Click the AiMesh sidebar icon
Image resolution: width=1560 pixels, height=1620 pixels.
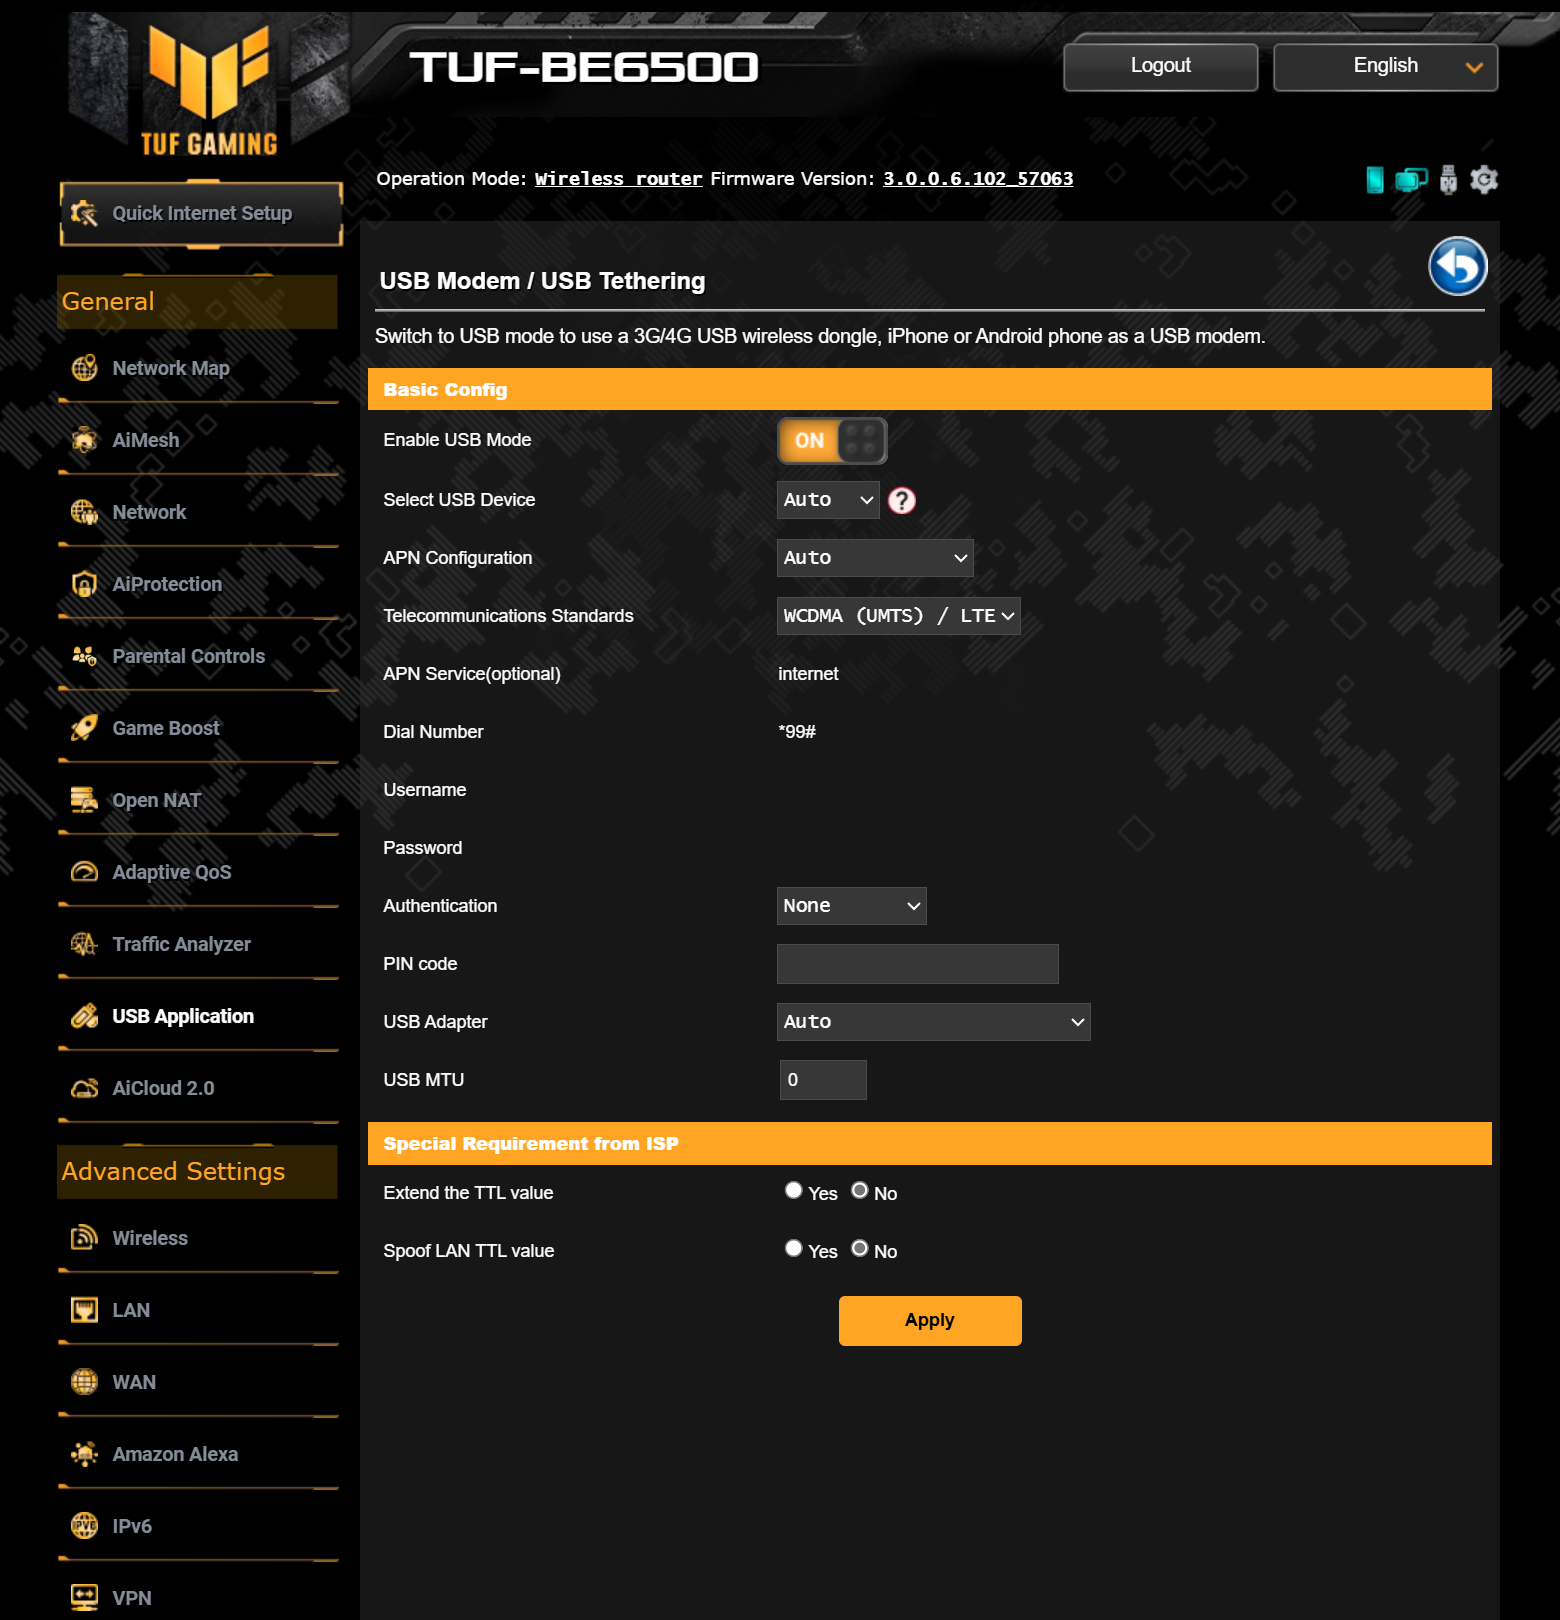coord(85,440)
